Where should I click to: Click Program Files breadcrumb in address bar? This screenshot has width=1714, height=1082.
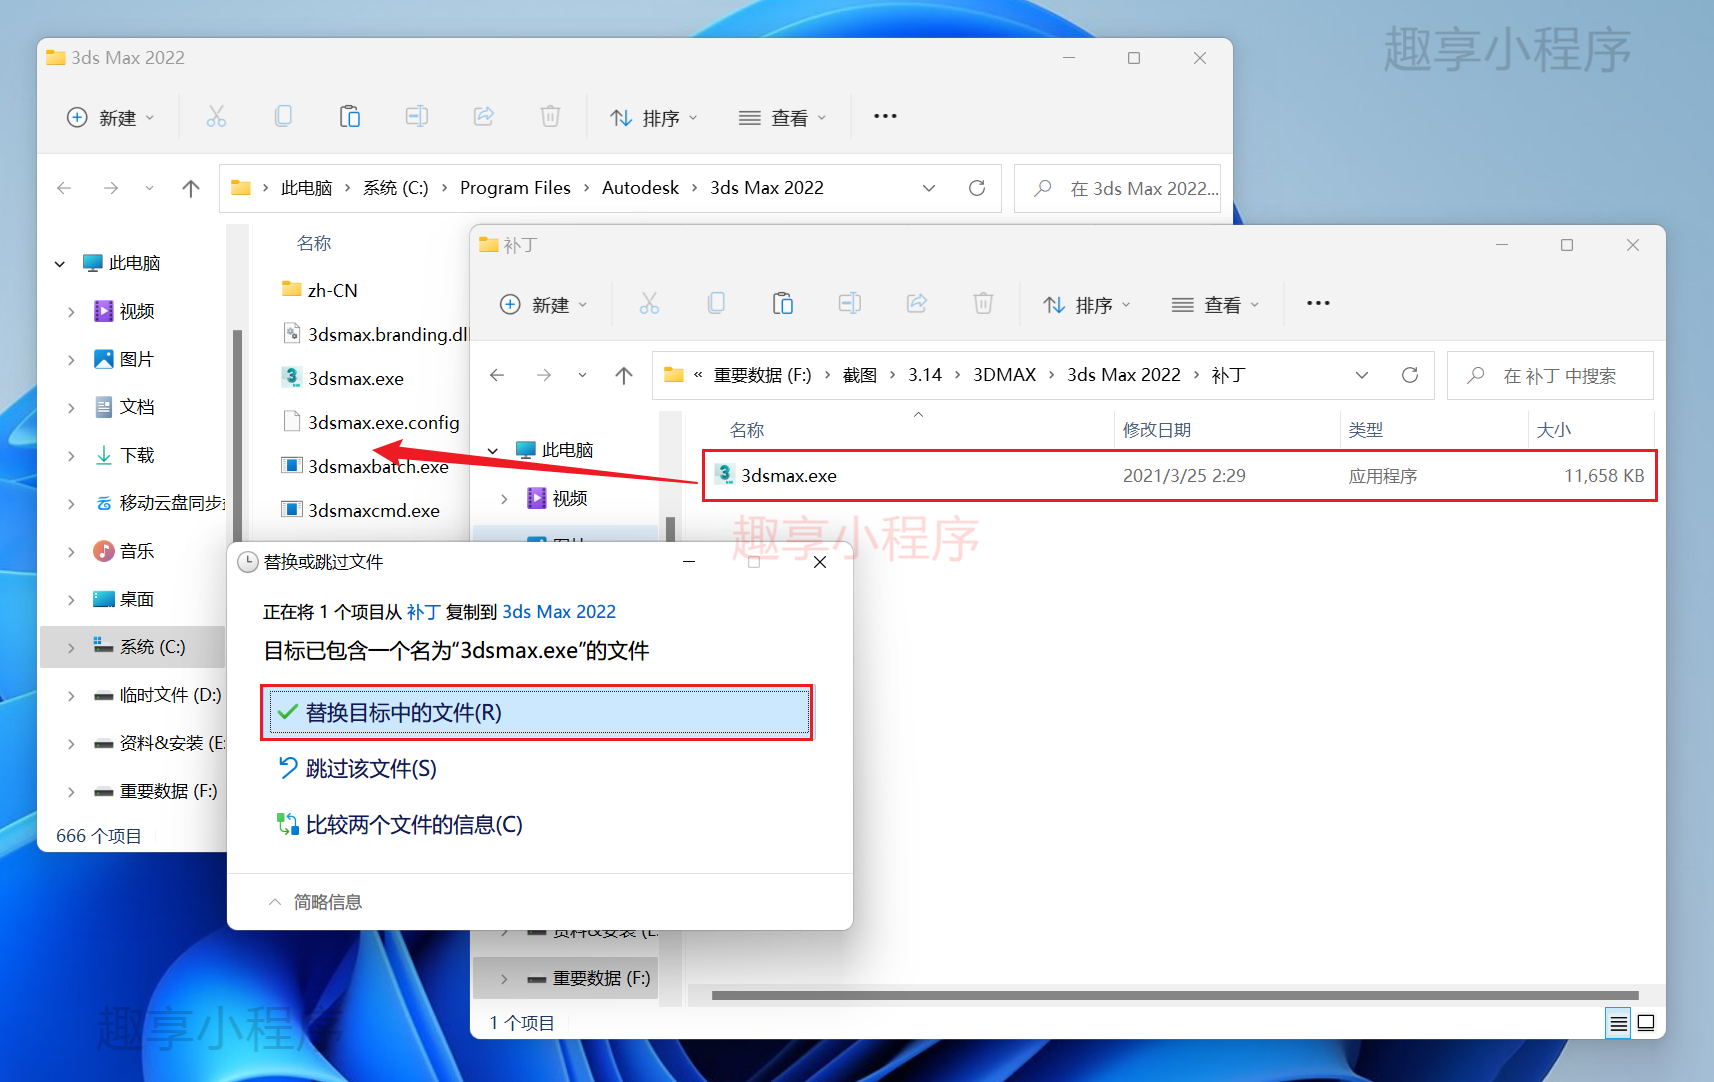(515, 188)
